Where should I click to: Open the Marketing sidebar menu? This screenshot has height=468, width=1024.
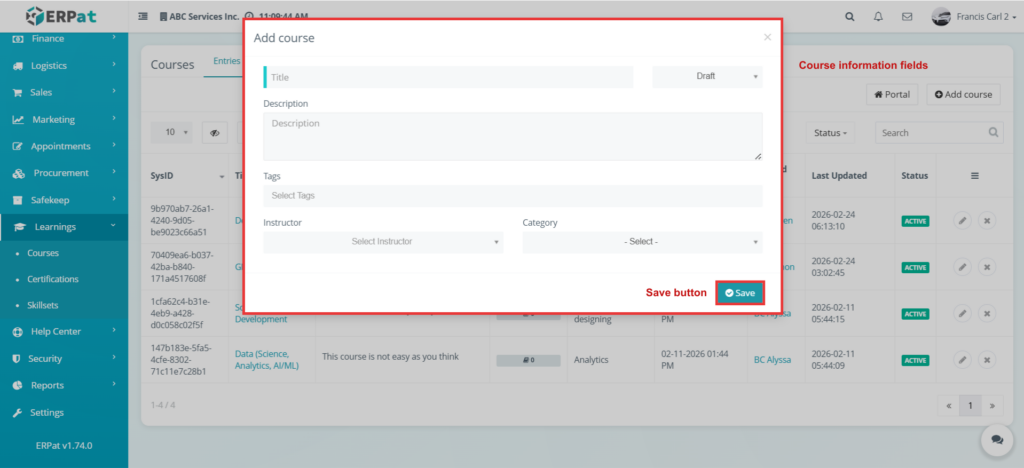(x=64, y=119)
